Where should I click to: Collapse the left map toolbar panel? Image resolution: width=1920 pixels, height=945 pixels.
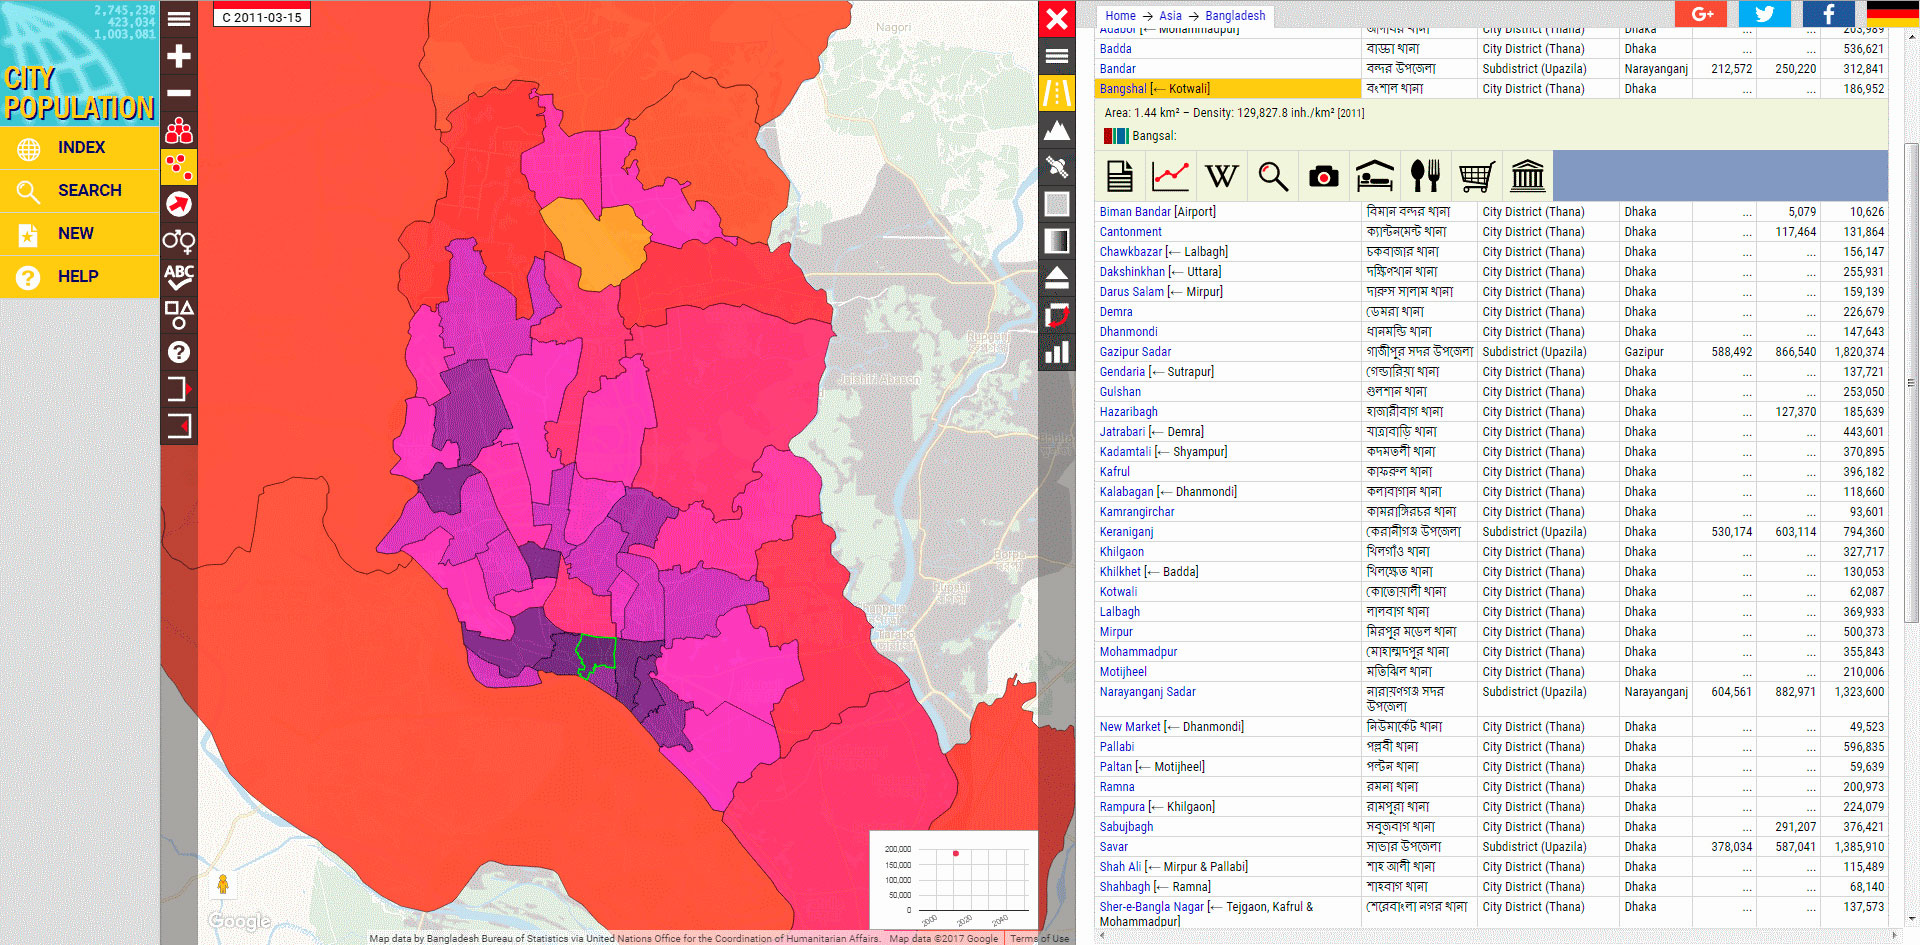(x=179, y=426)
